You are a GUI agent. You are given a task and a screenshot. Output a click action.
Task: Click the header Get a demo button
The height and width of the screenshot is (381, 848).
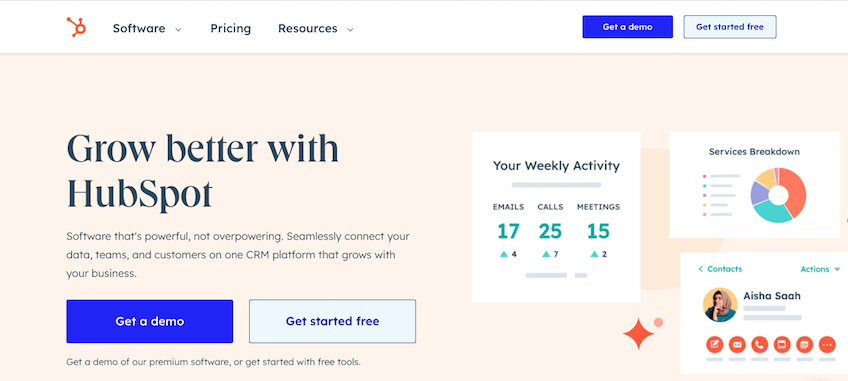coord(627,27)
